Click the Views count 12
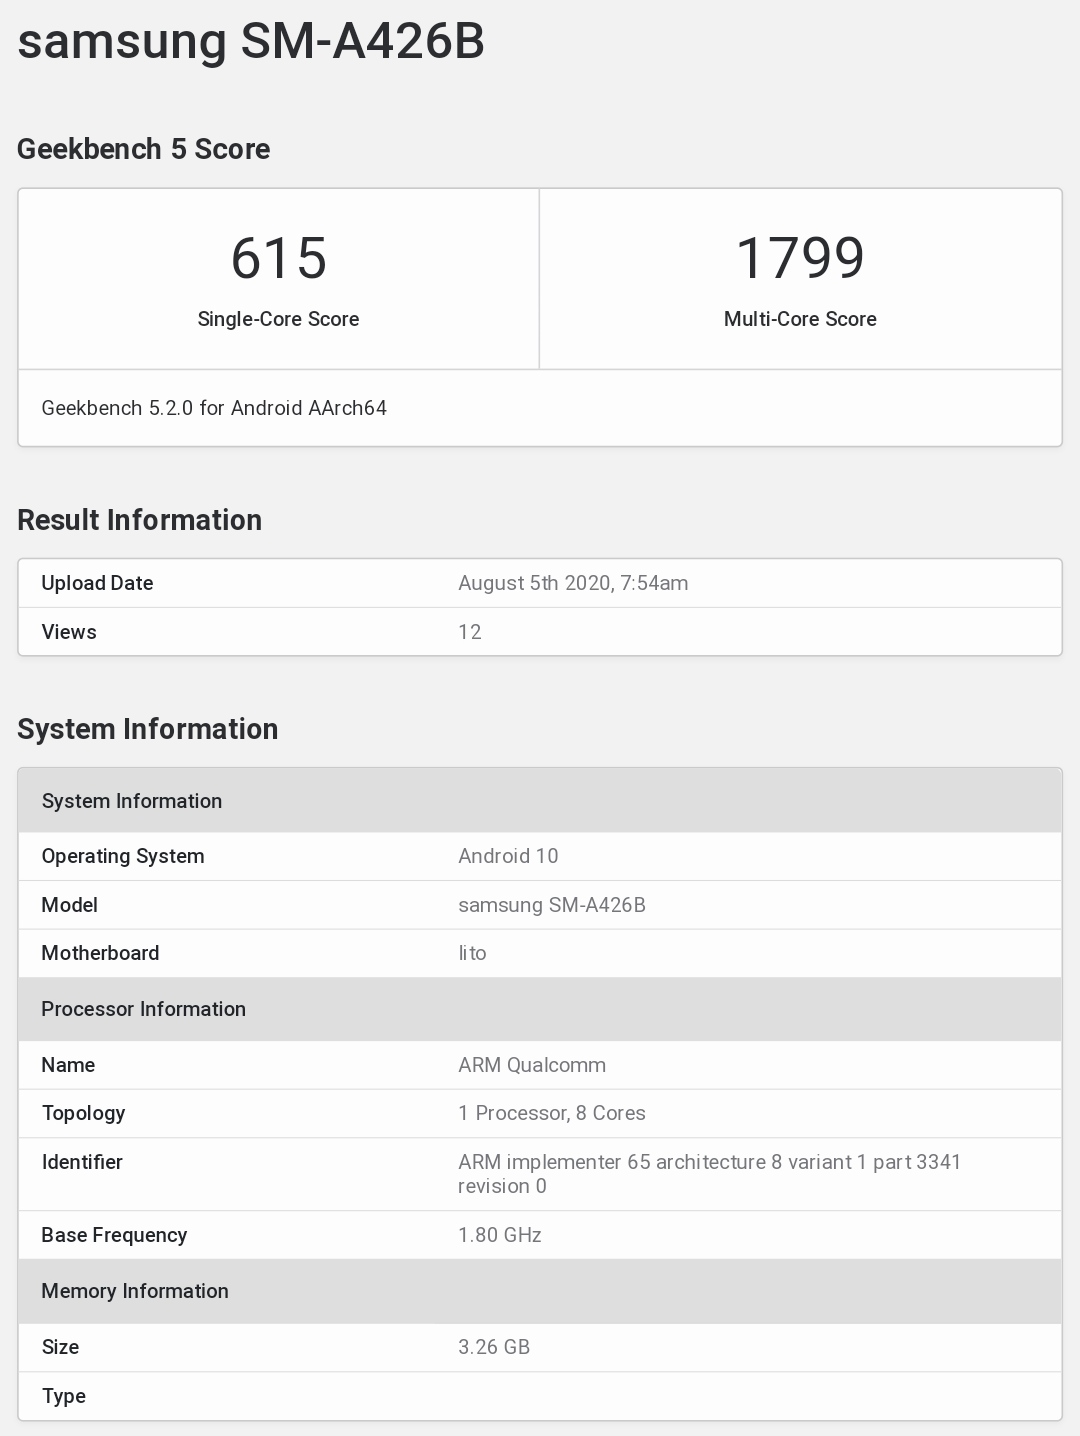Viewport: 1080px width, 1436px height. [470, 632]
